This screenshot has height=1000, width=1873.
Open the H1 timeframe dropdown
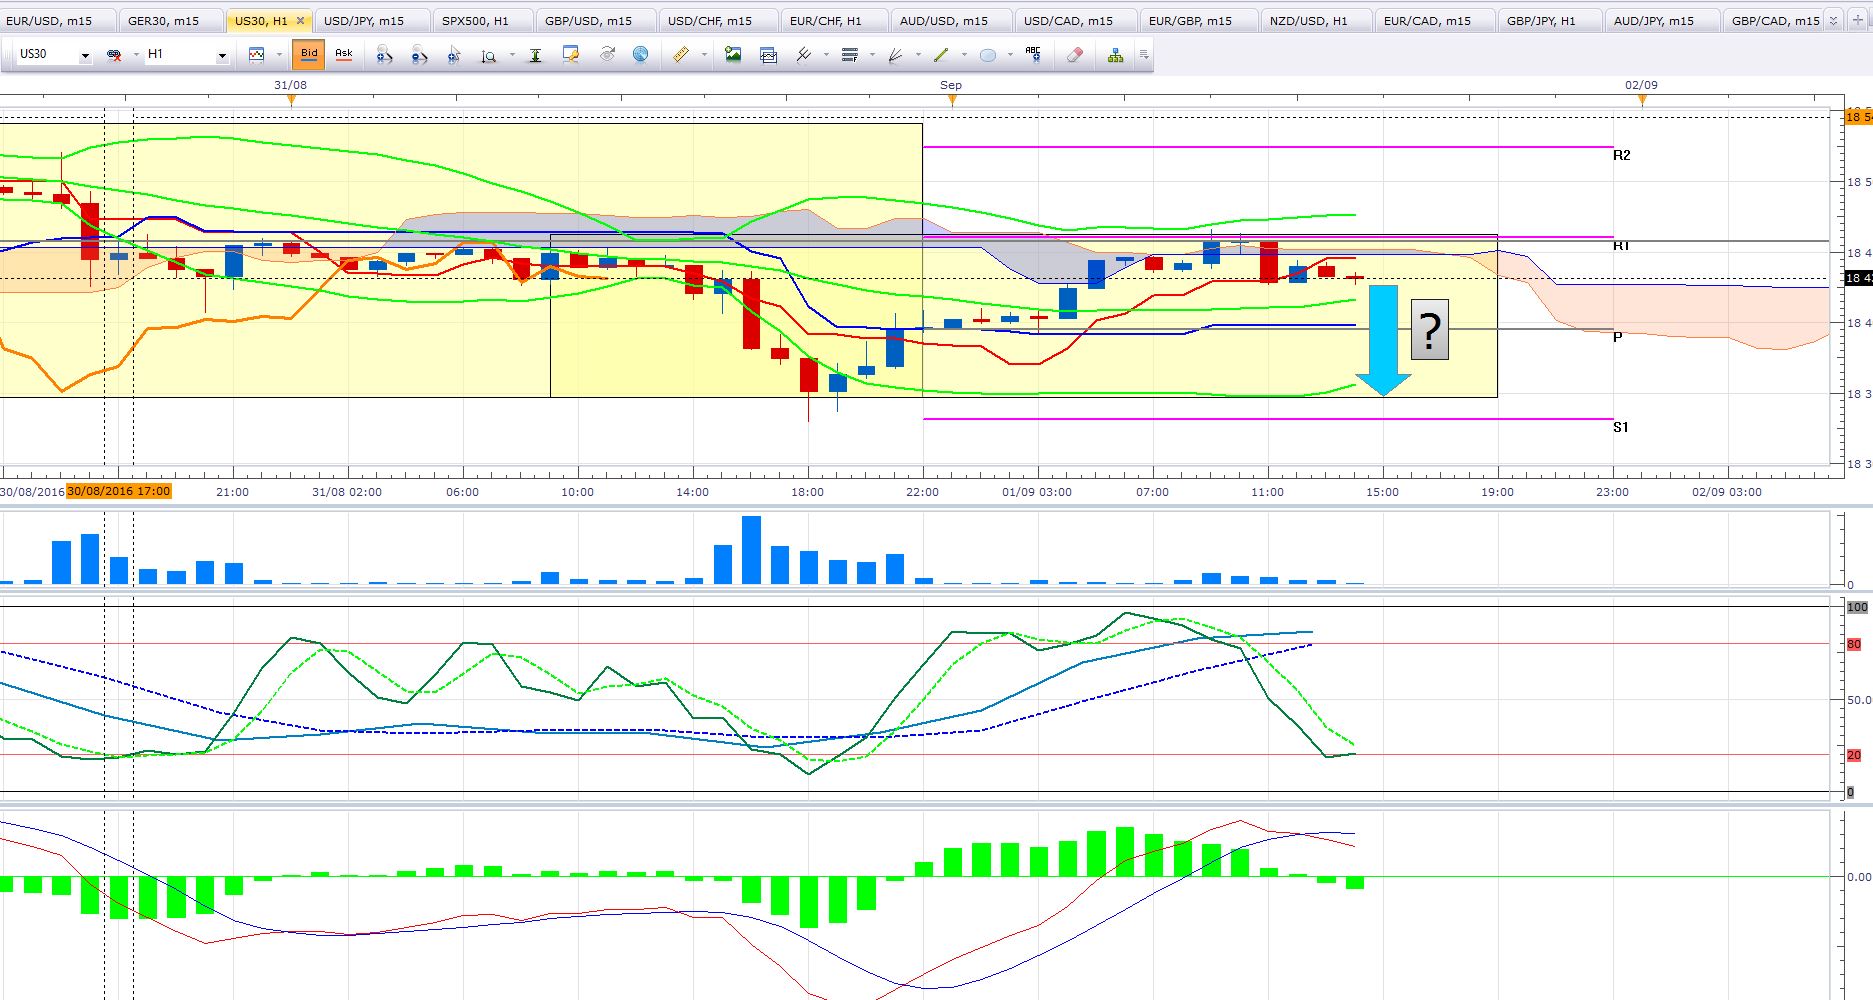pyautogui.click(x=222, y=56)
